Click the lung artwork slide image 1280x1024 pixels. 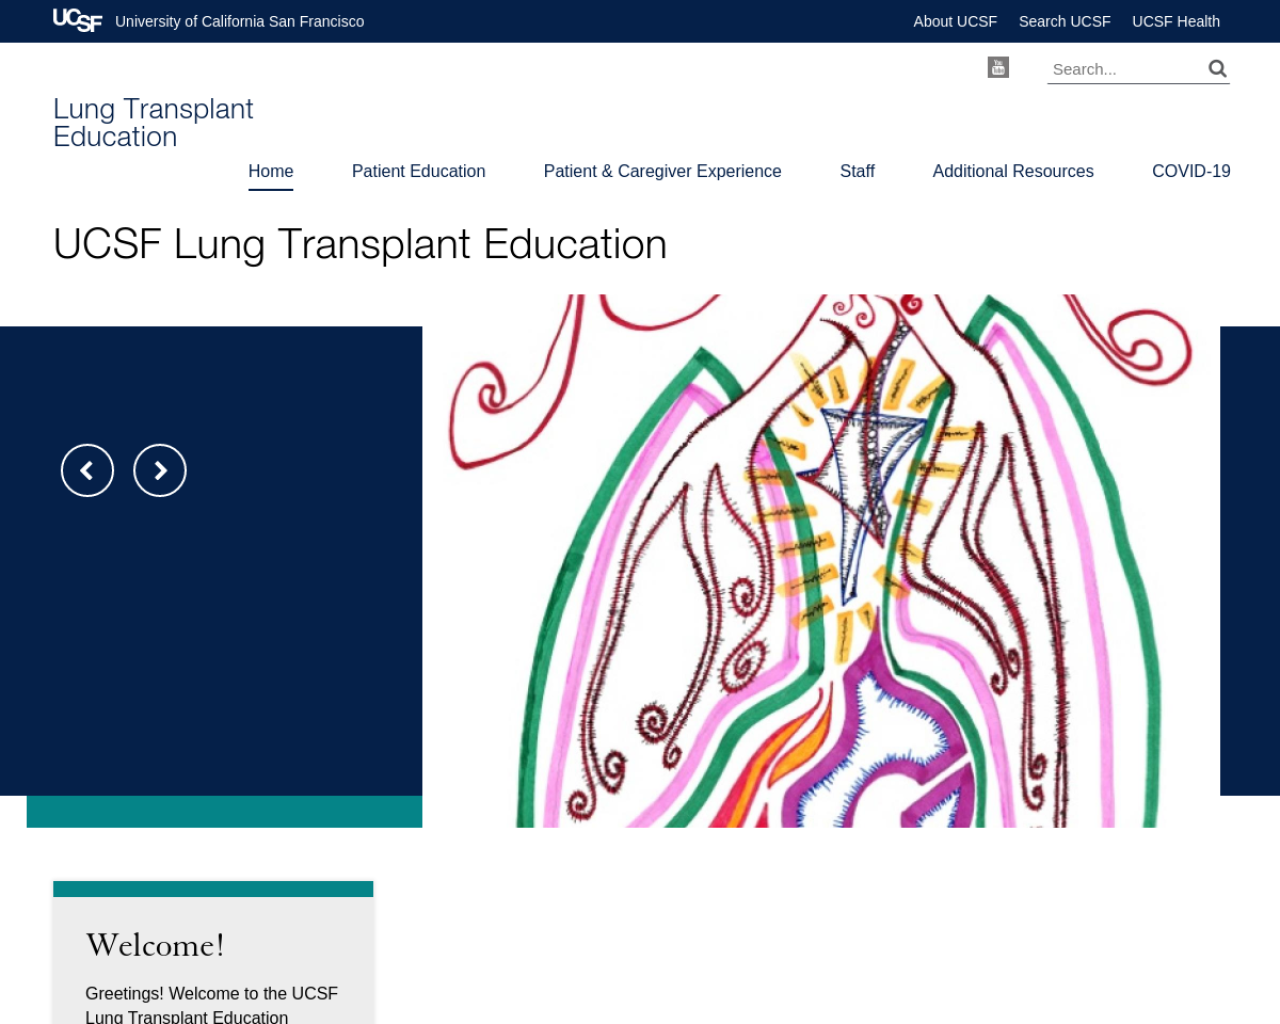[821, 561]
